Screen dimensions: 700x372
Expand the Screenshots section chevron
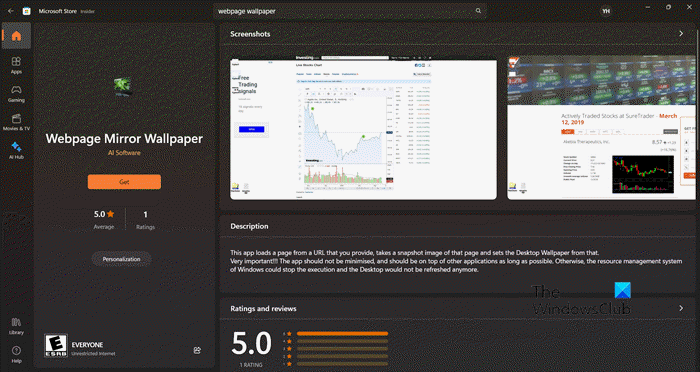coord(681,33)
